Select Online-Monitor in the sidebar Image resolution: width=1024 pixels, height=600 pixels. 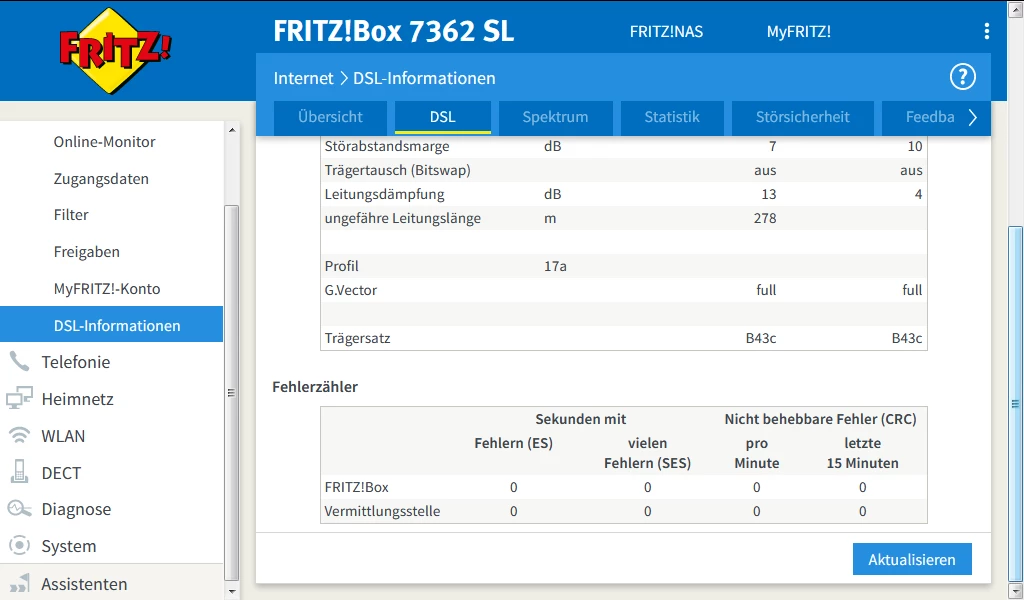[104, 142]
